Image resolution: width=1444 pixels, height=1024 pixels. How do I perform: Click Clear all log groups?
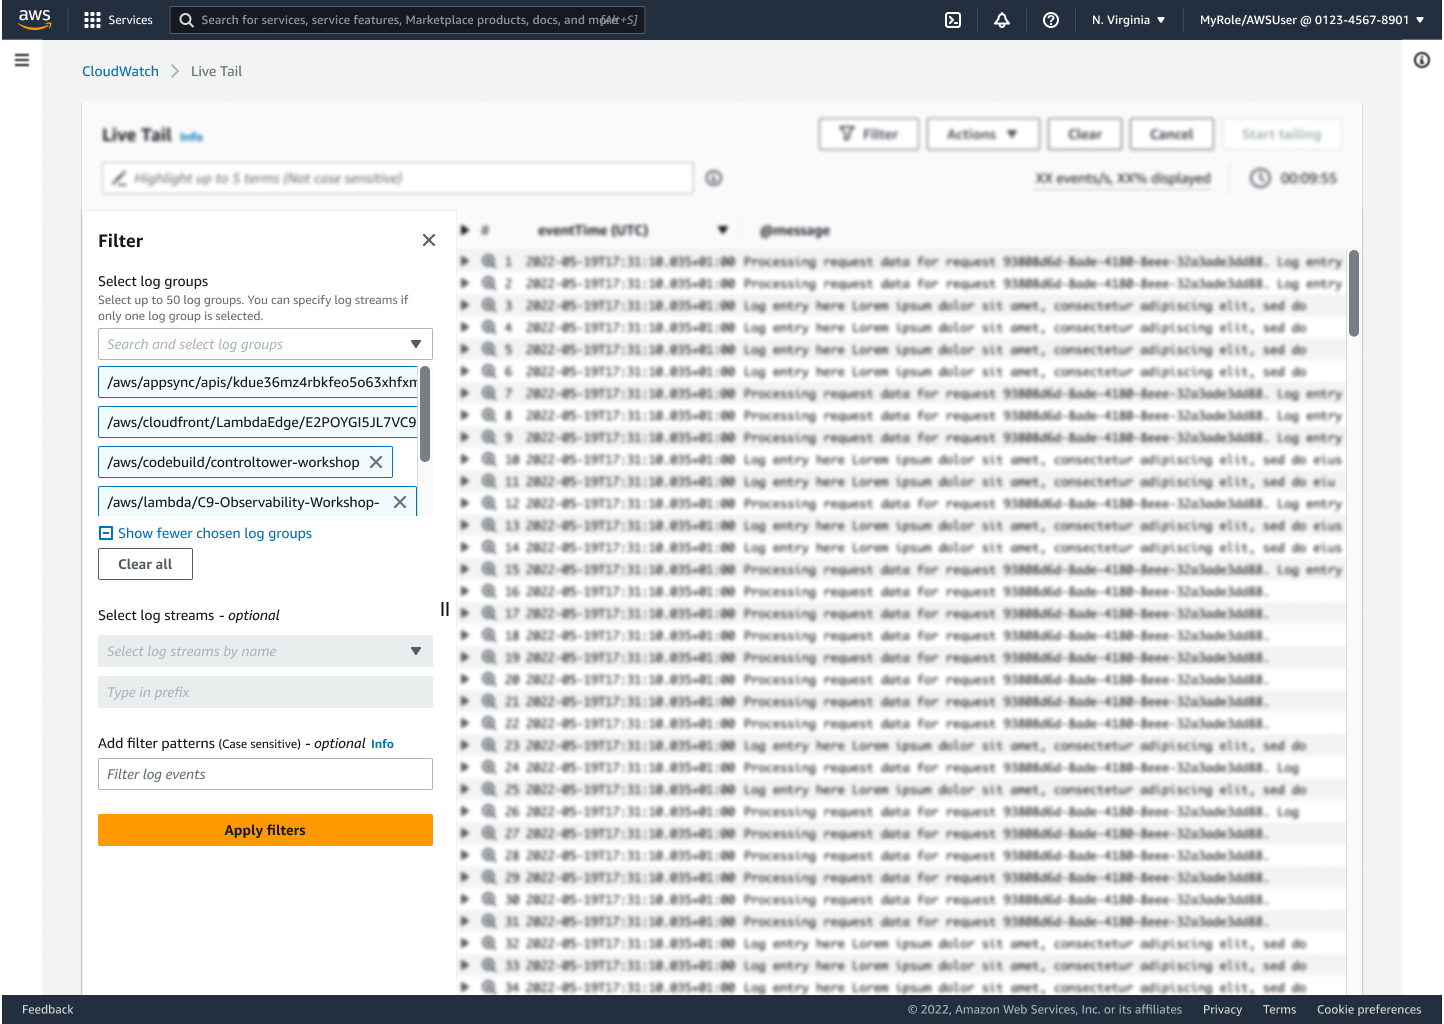point(145,564)
